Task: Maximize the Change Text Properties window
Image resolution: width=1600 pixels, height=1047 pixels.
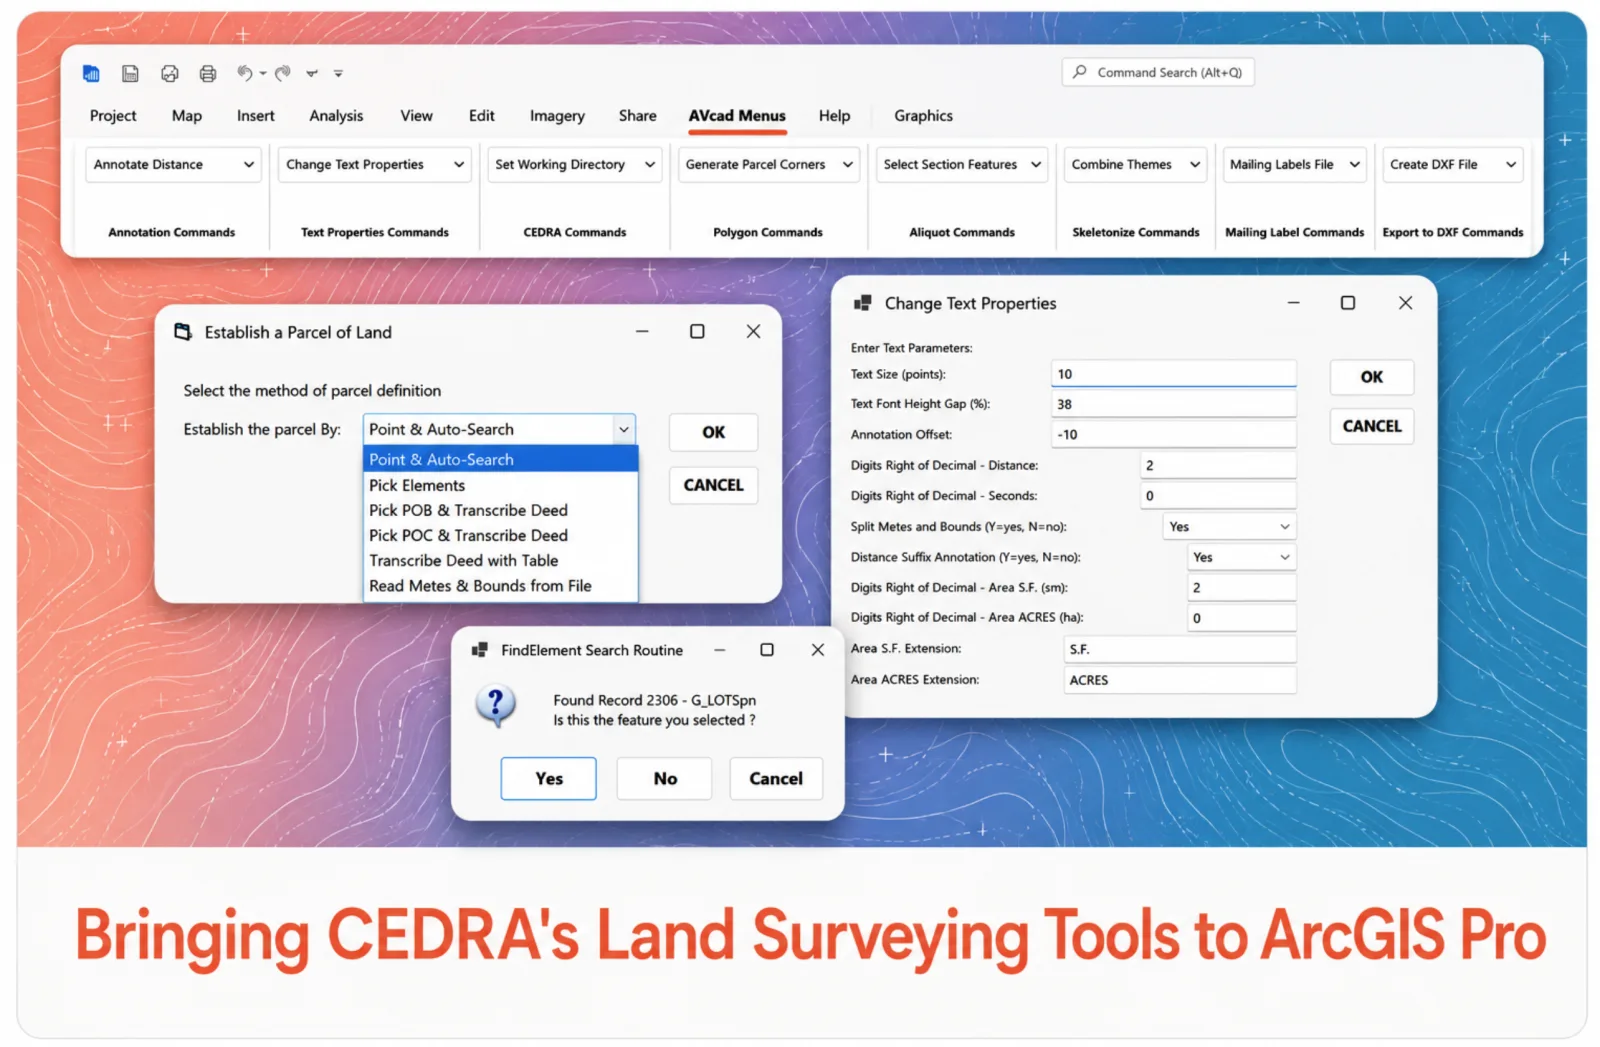Action: coord(1348,303)
